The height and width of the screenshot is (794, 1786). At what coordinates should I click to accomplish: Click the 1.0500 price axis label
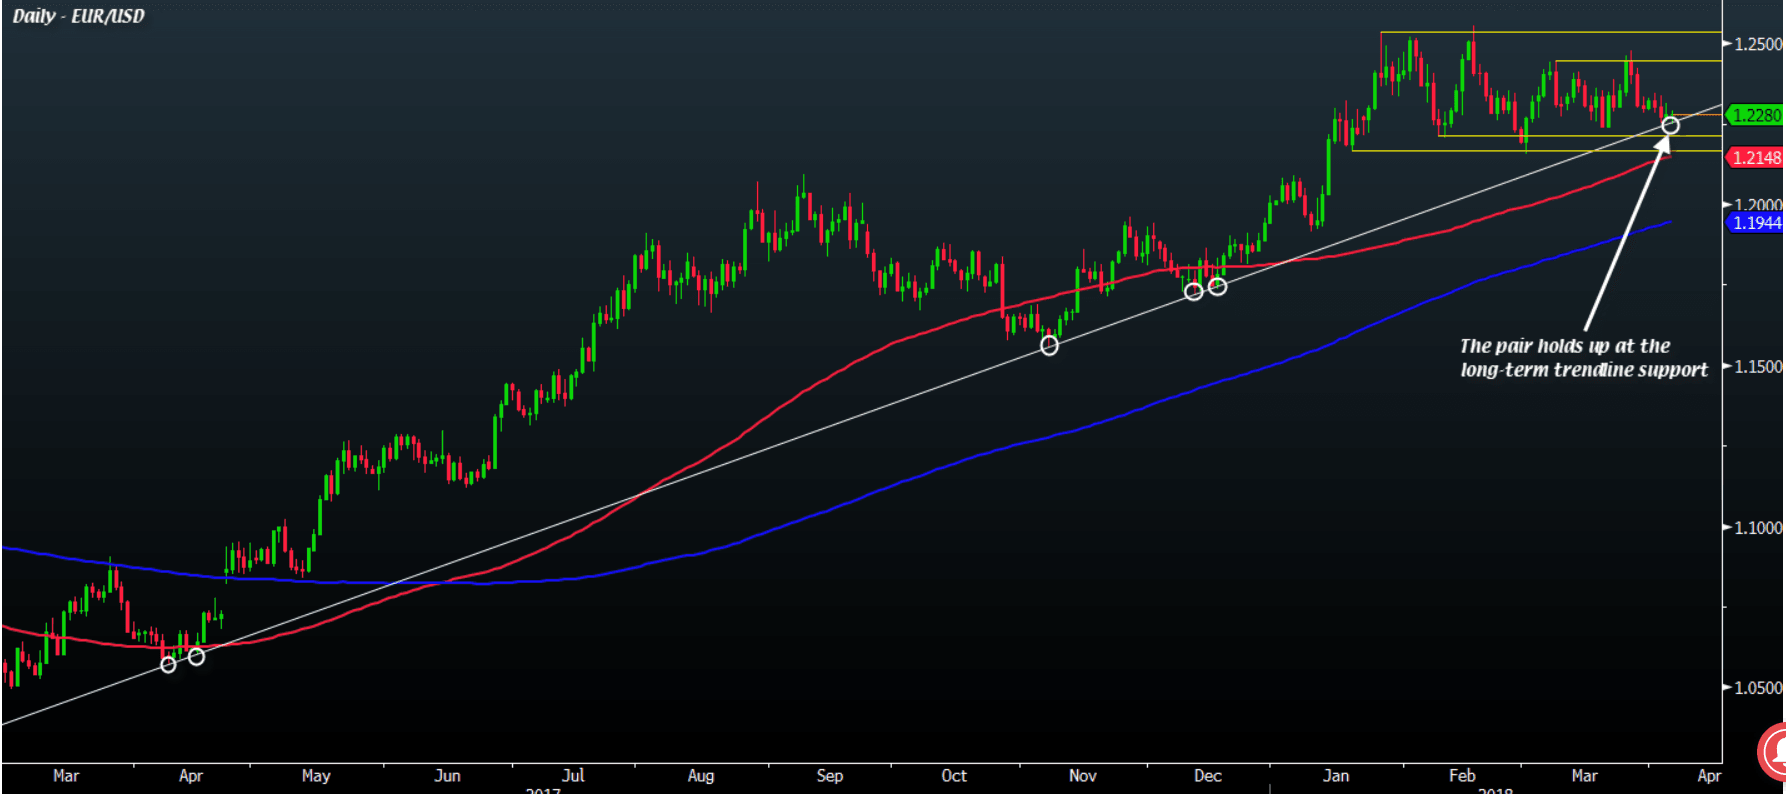(1757, 688)
